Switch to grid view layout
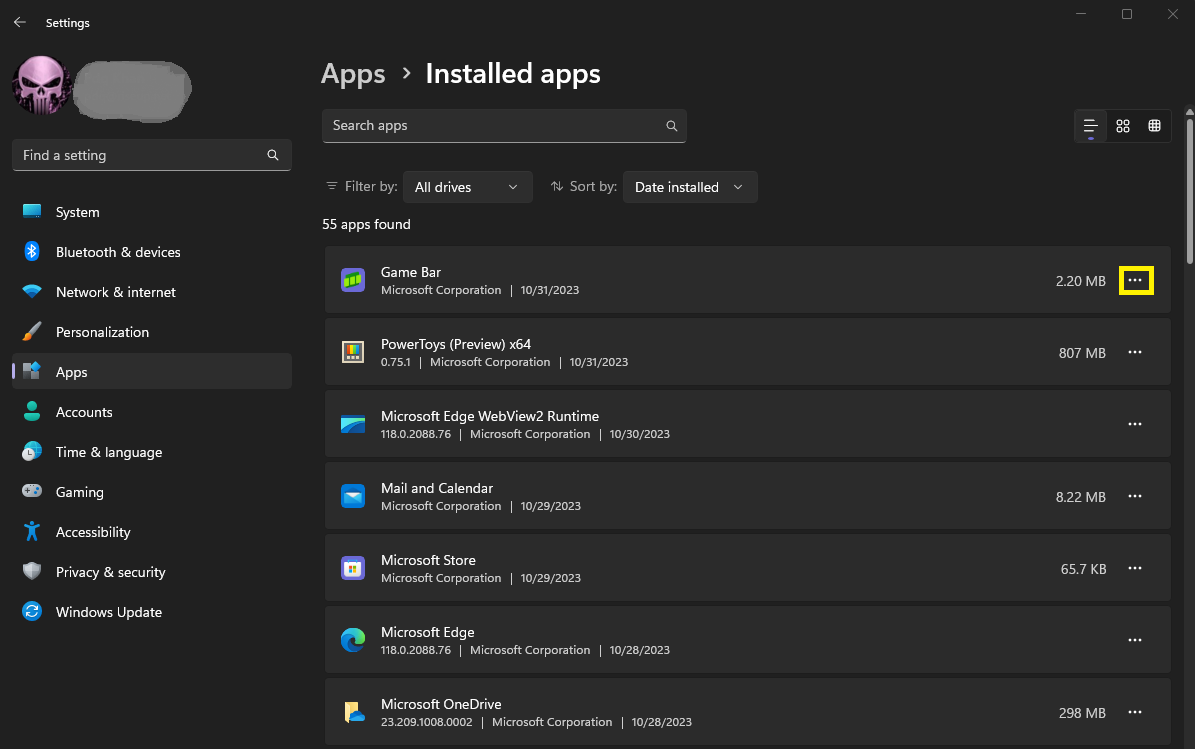 click(1123, 126)
